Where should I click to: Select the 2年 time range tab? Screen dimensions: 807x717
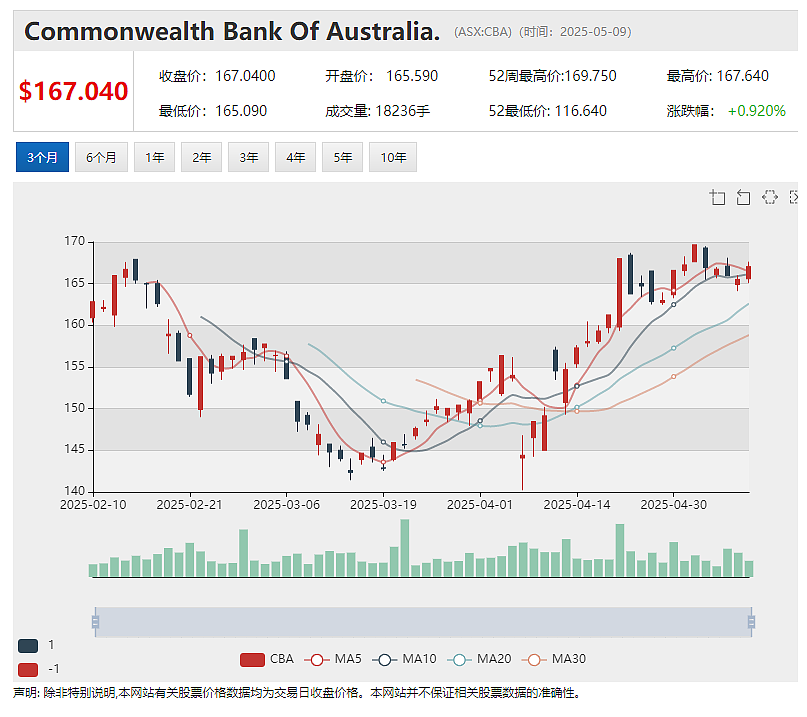pyautogui.click(x=201, y=157)
